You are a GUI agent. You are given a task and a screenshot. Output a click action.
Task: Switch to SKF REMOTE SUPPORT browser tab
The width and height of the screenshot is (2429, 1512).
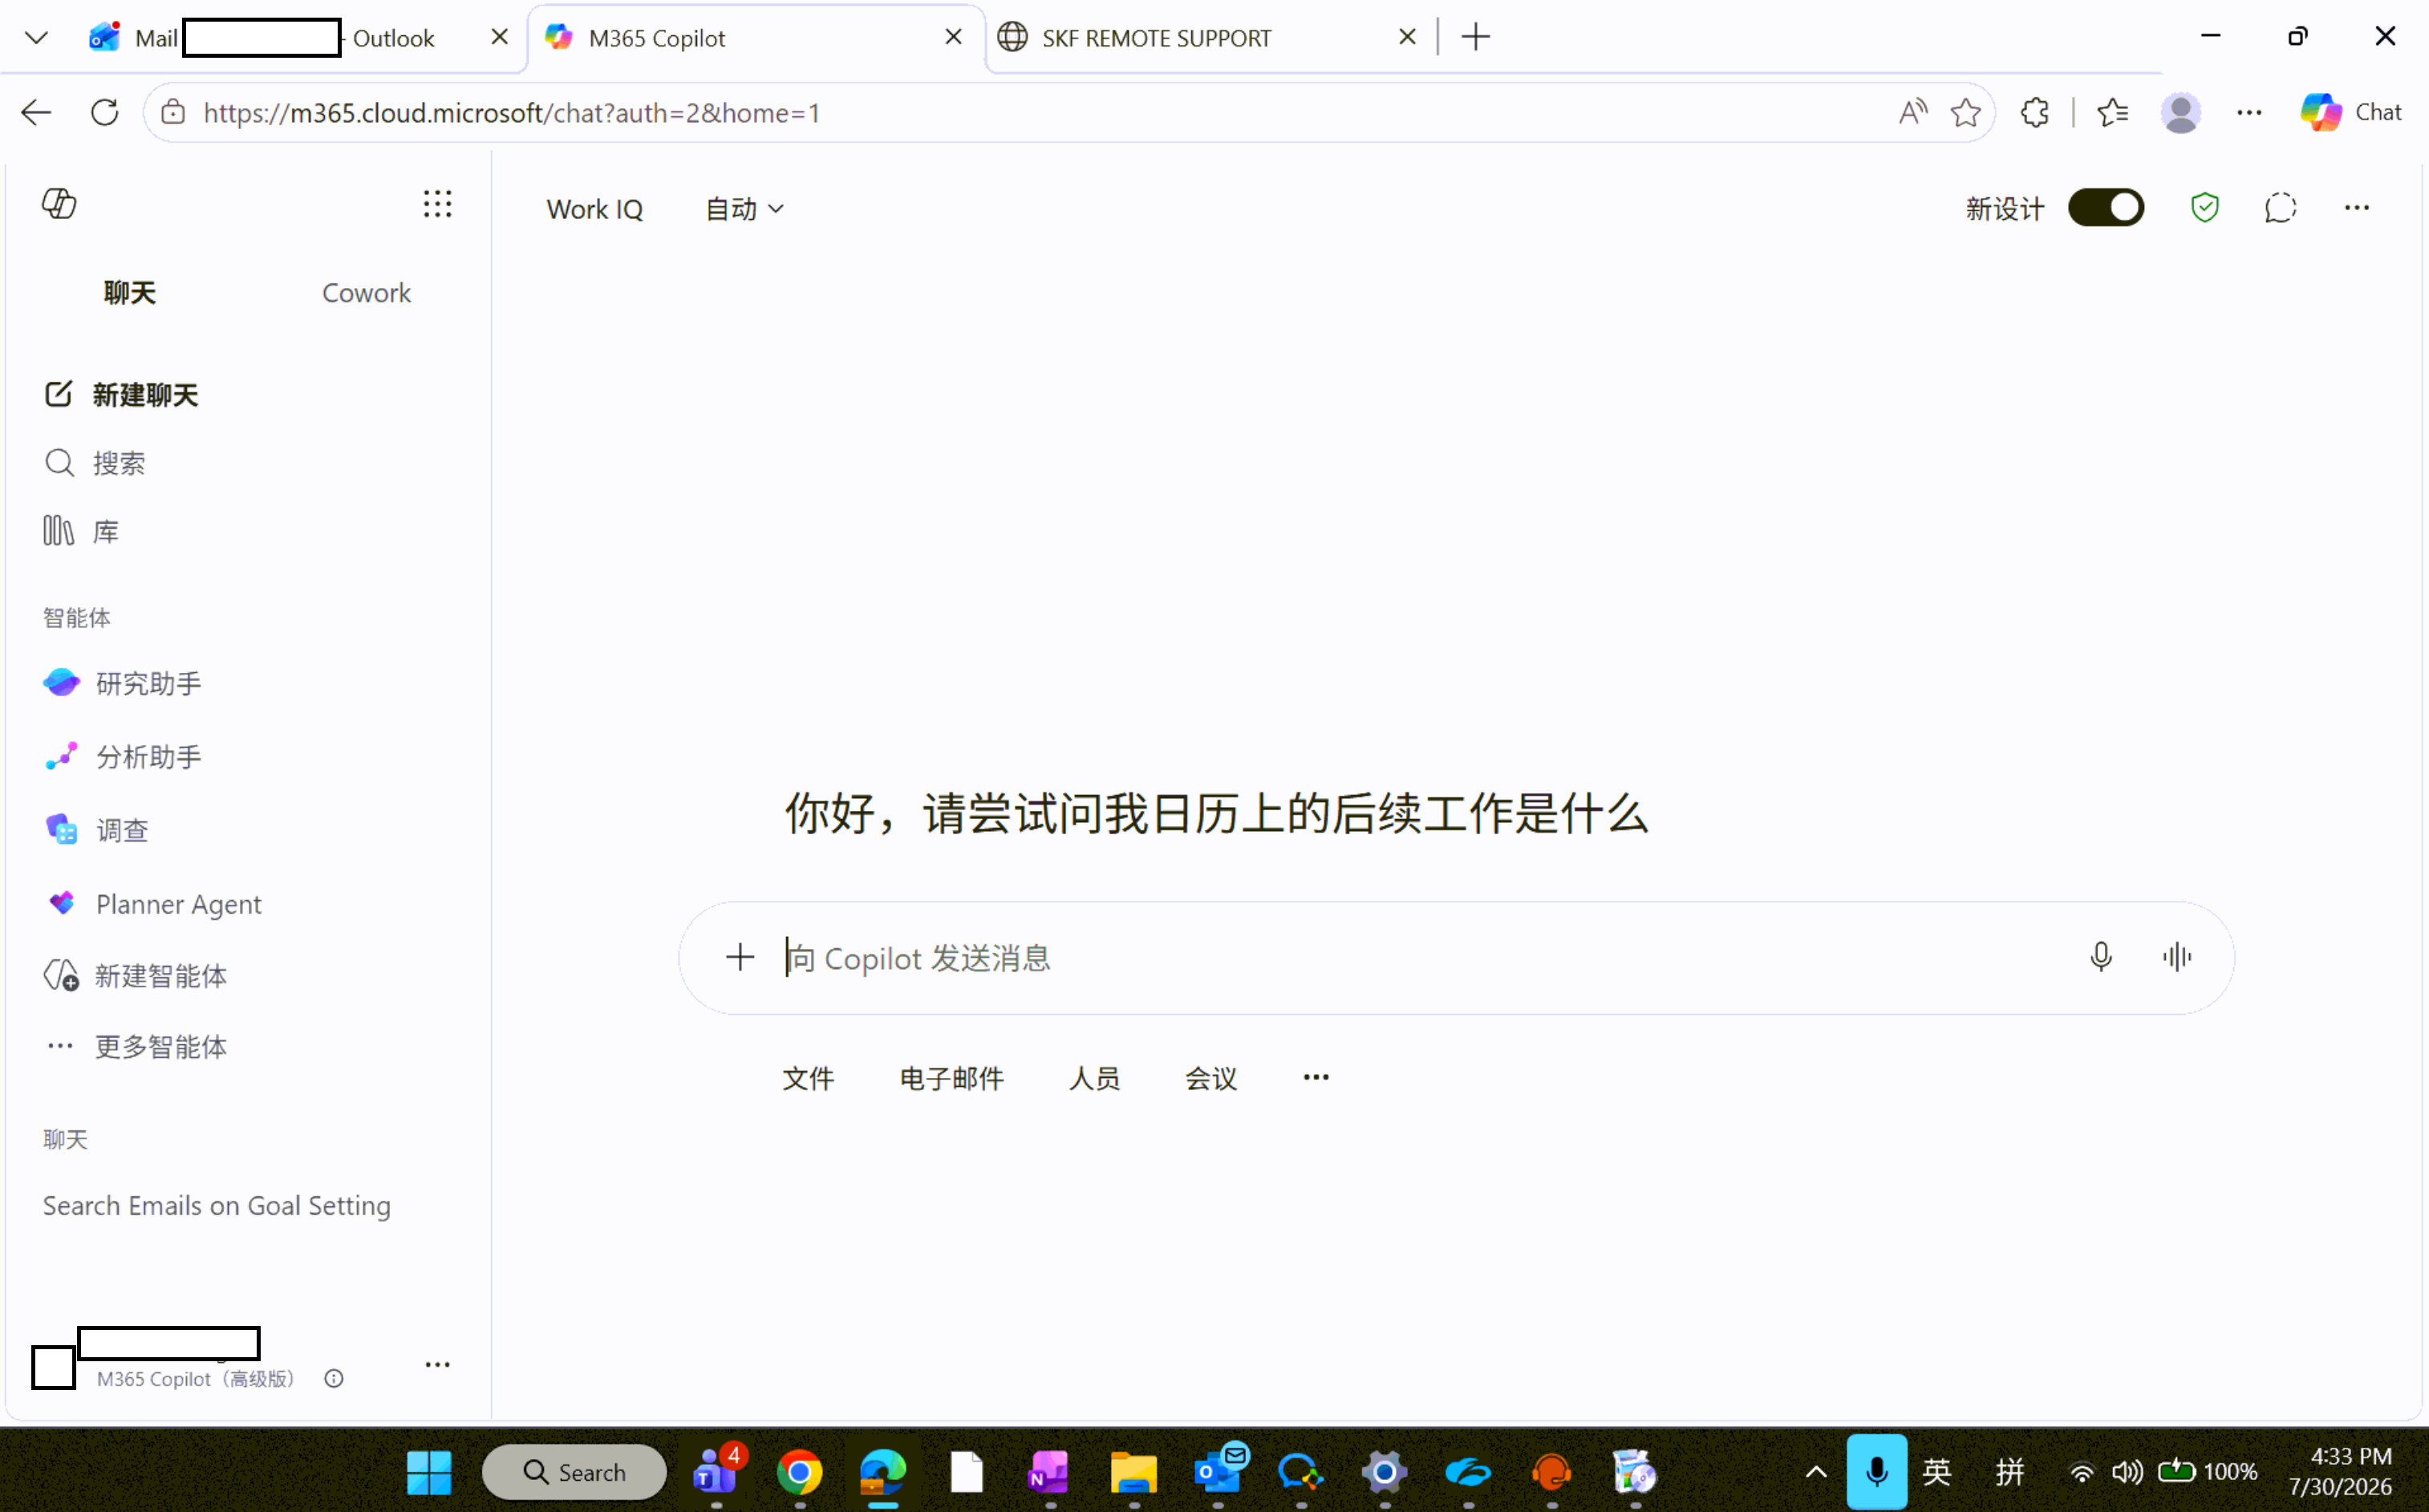pos(1211,38)
